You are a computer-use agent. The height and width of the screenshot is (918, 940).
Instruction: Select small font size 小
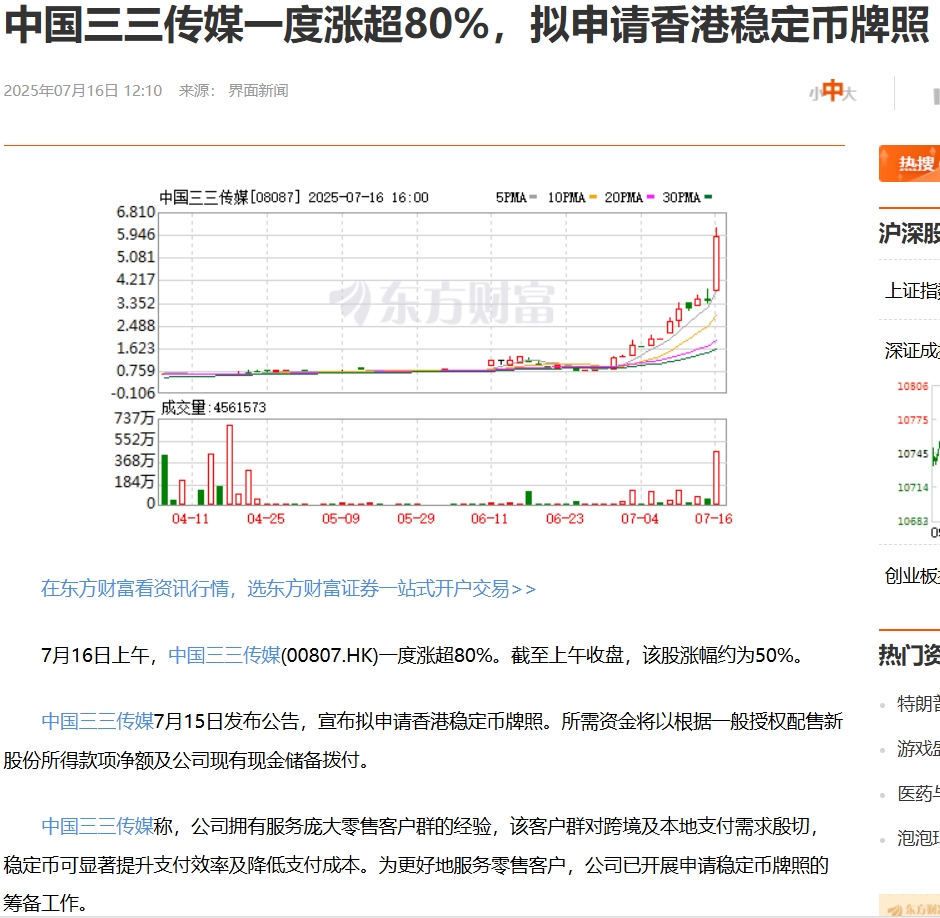pos(815,94)
